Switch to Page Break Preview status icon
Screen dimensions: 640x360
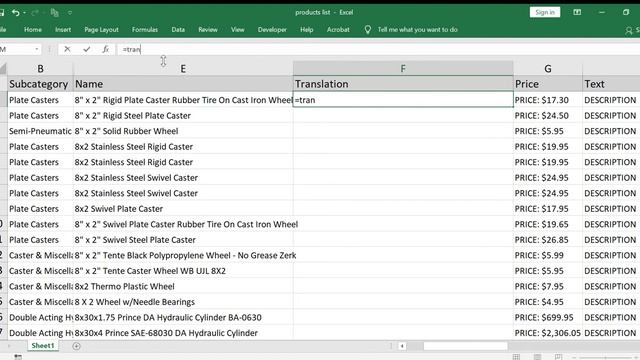pyautogui.click(x=558, y=357)
